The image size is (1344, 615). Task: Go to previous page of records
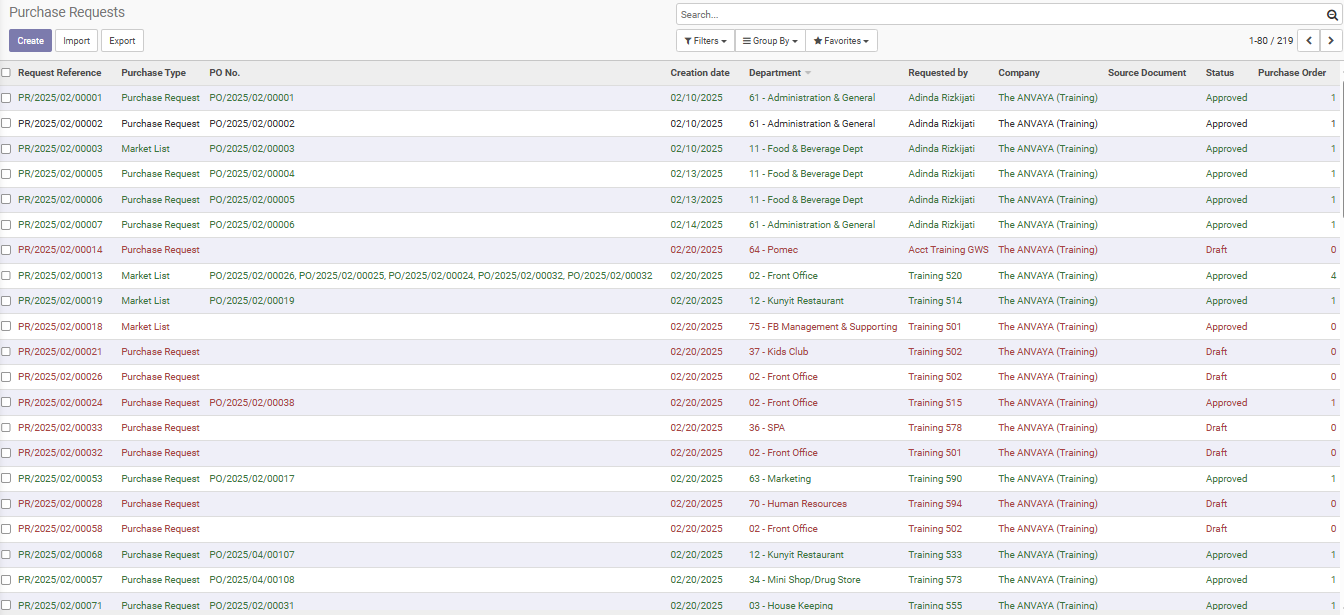[x=1309, y=41]
